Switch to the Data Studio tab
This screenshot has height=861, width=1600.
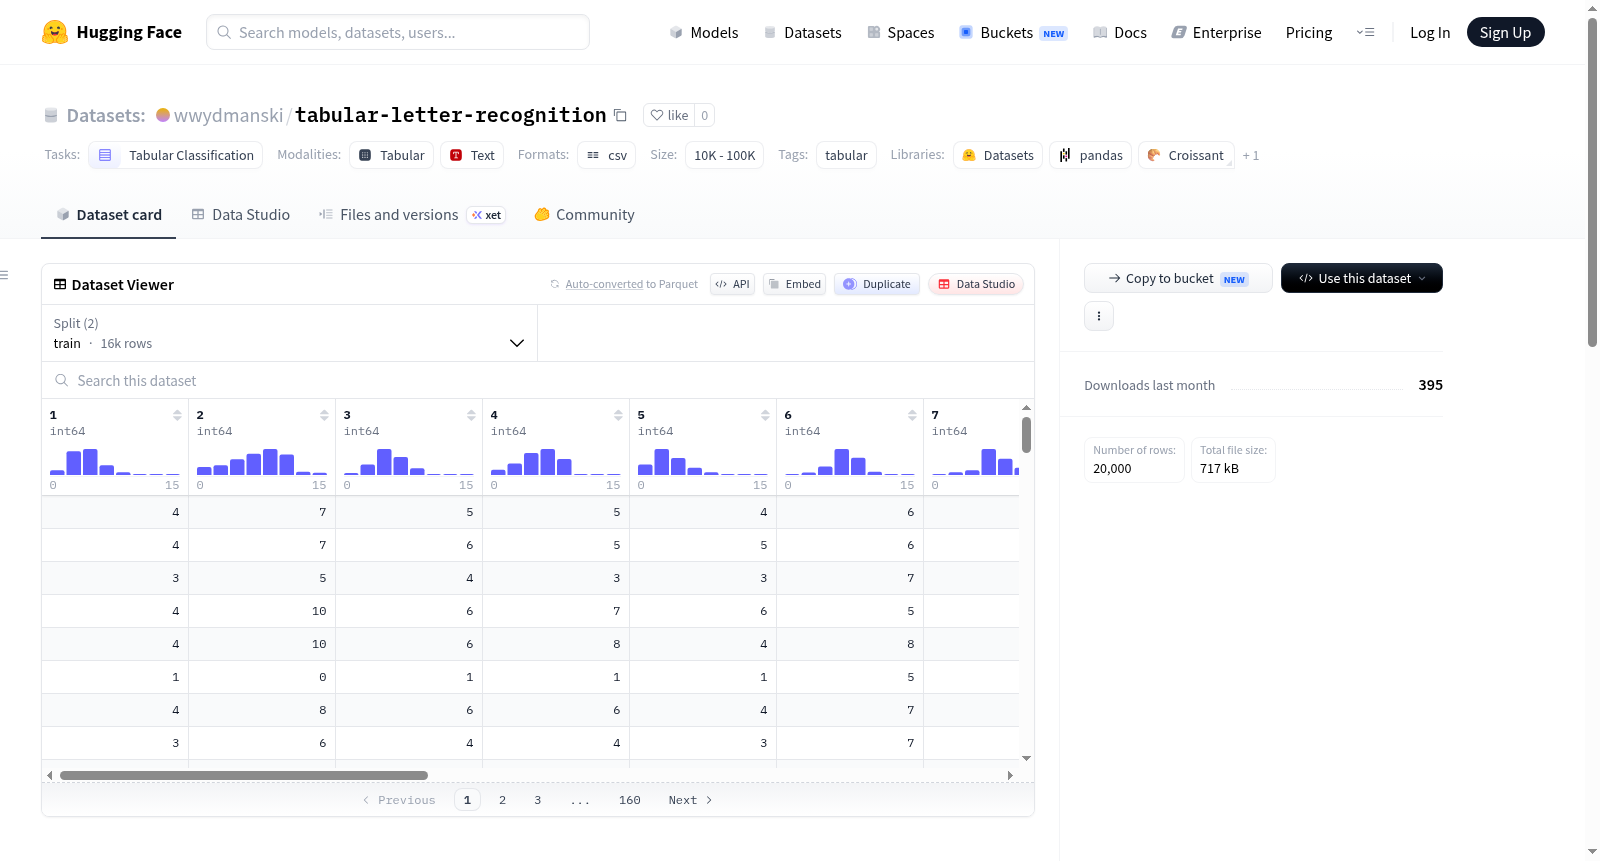click(240, 214)
